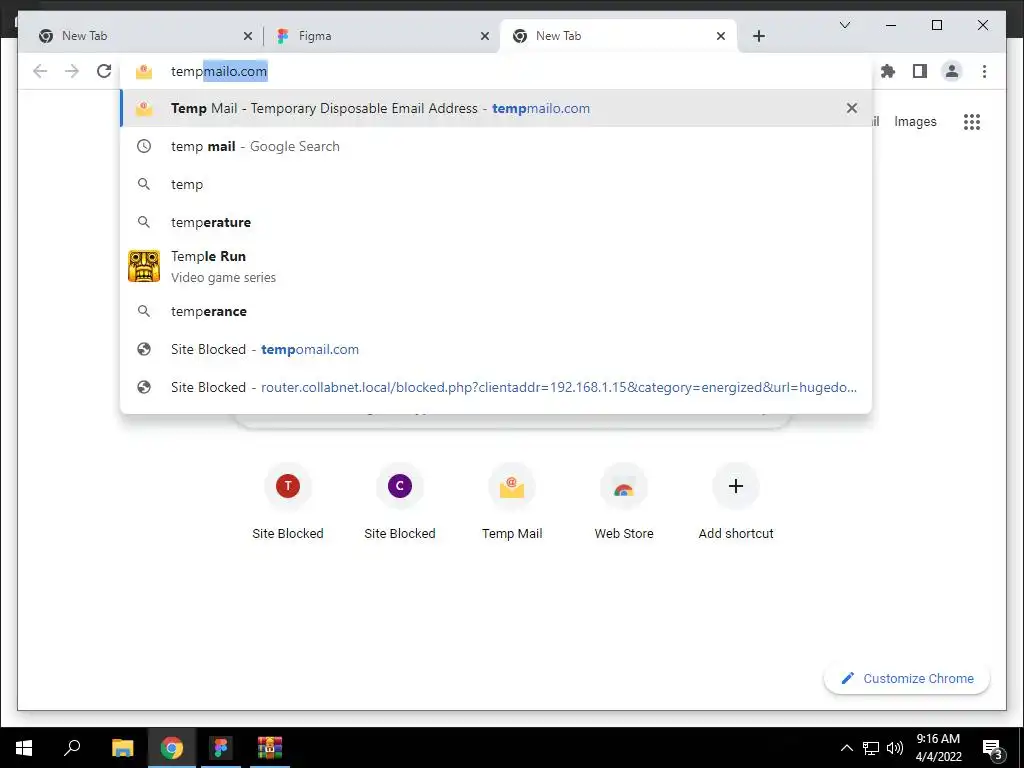Switch to the Figma tab
The image size is (1024, 768).
(382, 36)
